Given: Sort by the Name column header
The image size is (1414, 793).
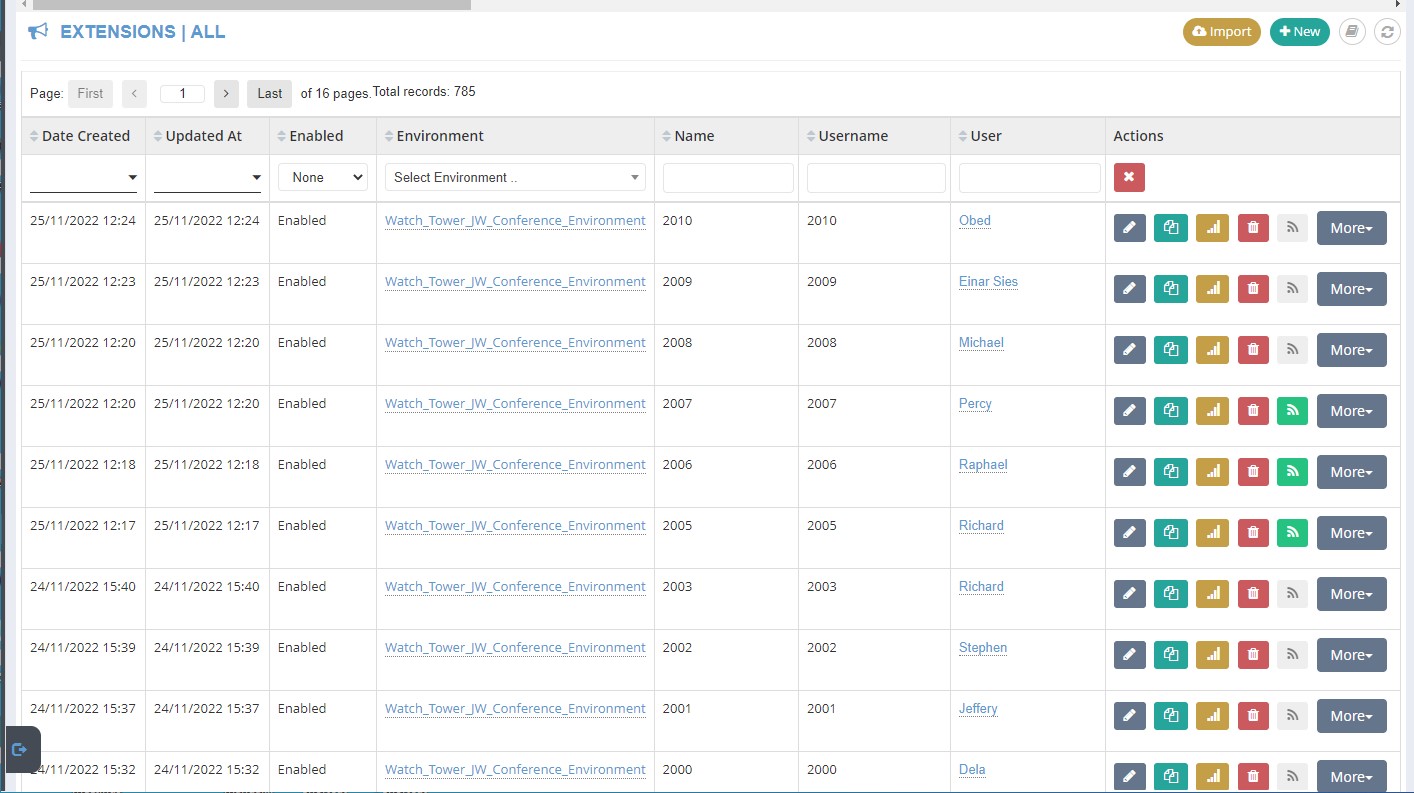Looking at the screenshot, I should 694,136.
